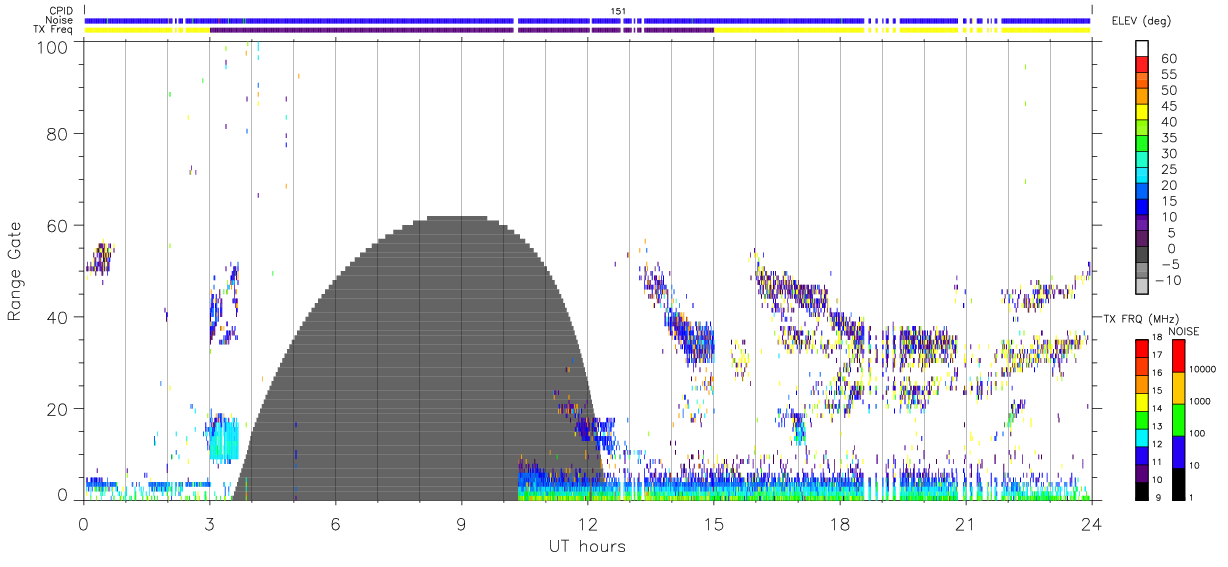The width and height of the screenshot is (1228, 567).
Task: Select the 'UT hours' x-axis label
Action: 587,546
